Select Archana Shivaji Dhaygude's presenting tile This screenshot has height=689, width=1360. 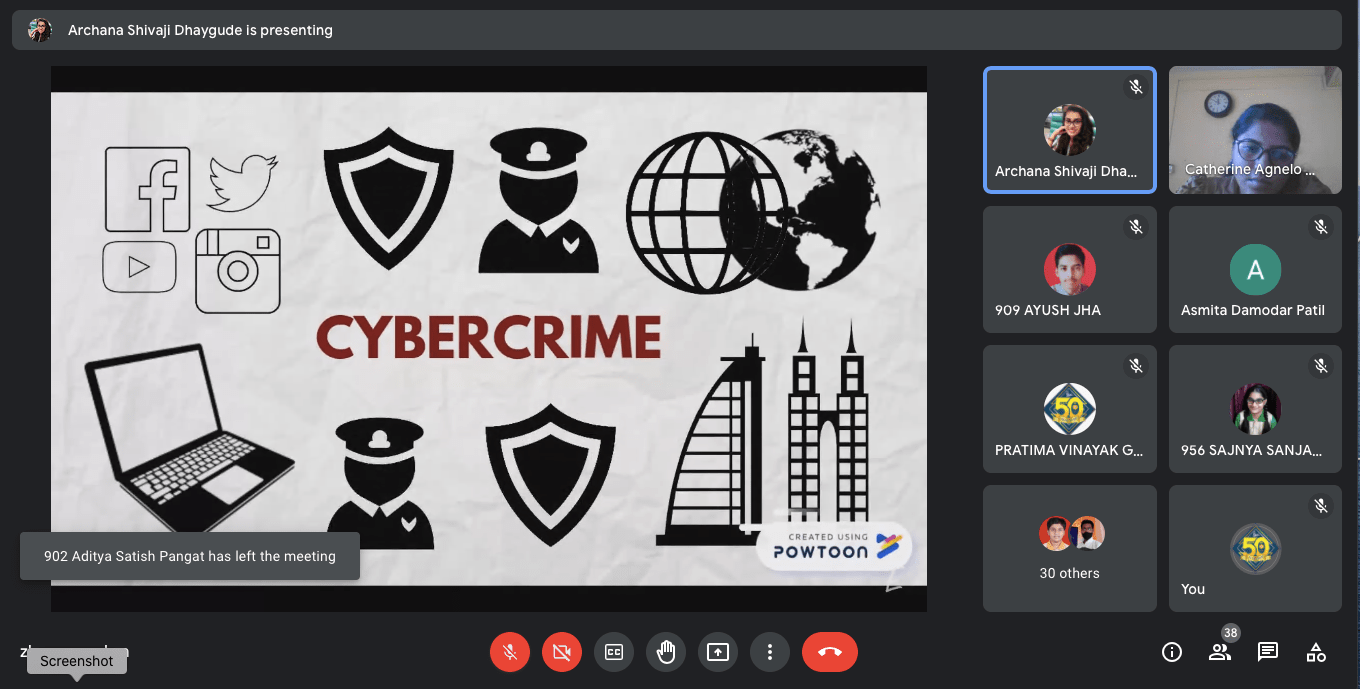coord(1070,130)
